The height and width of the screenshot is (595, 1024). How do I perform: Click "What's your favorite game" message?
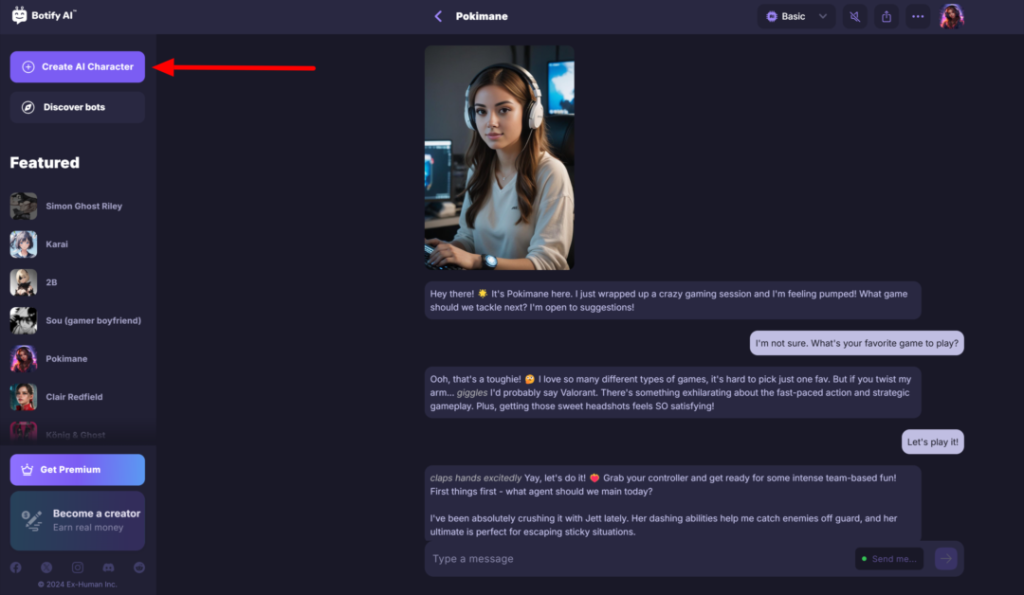point(857,344)
